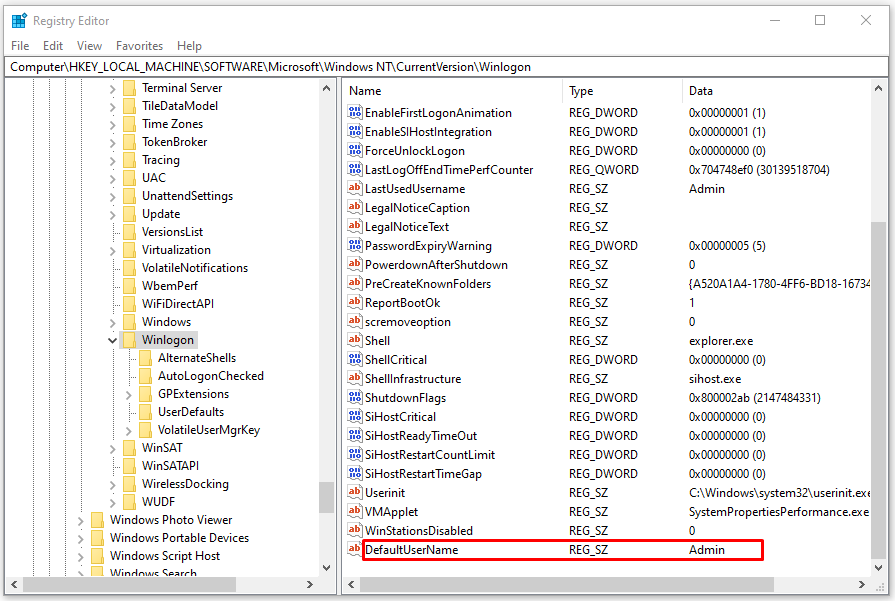Click the string icon beside PowerdownAfterShutdown
The height and width of the screenshot is (601, 895).
[354, 264]
